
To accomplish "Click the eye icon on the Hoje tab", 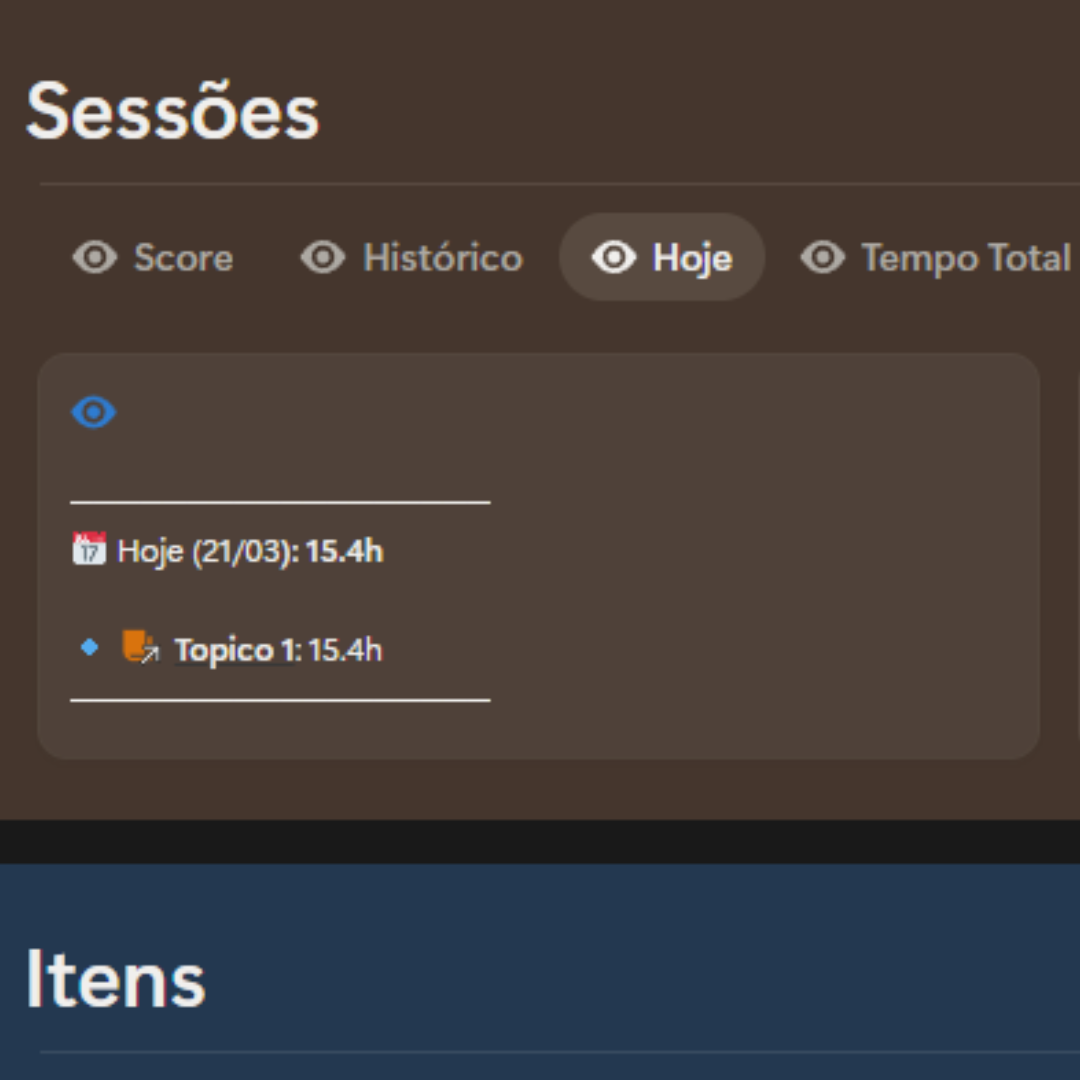I will click(613, 258).
